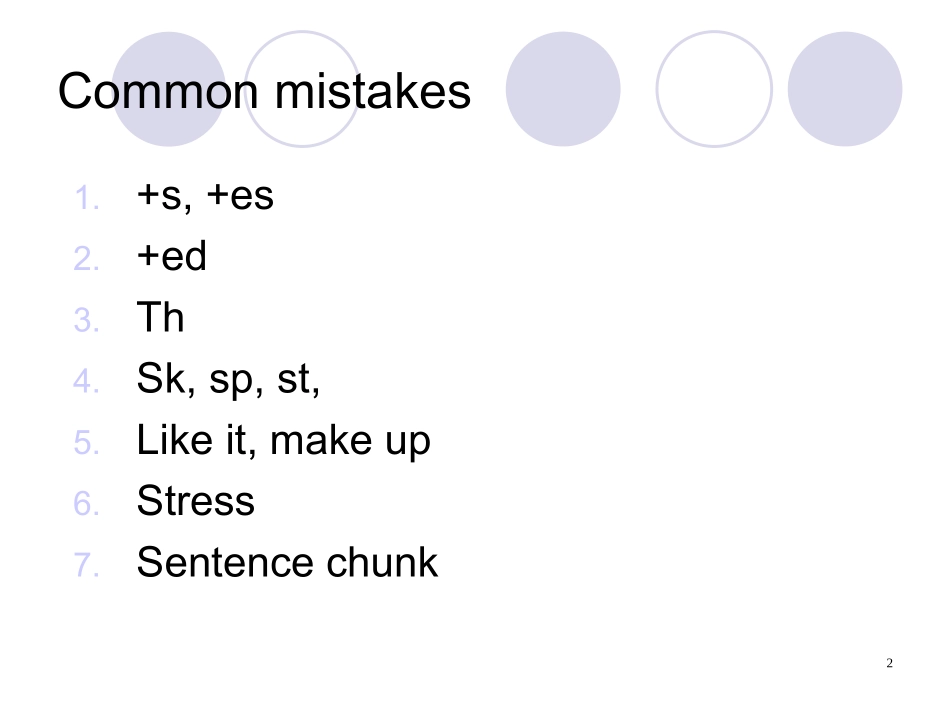The image size is (950, 713).
Task: Click the "Stress" list item
Action: point(195,502)
